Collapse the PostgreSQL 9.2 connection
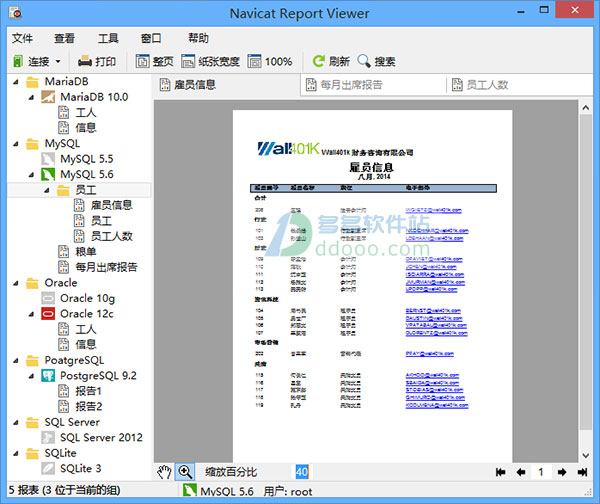600x504 pixels. tap(31, 376)
